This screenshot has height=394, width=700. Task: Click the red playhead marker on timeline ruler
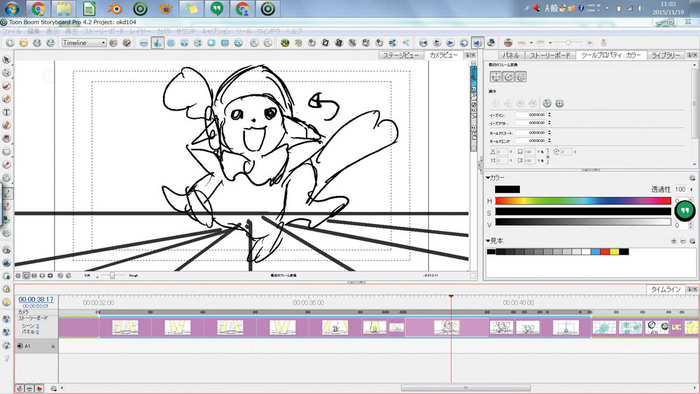pos(451,296)
